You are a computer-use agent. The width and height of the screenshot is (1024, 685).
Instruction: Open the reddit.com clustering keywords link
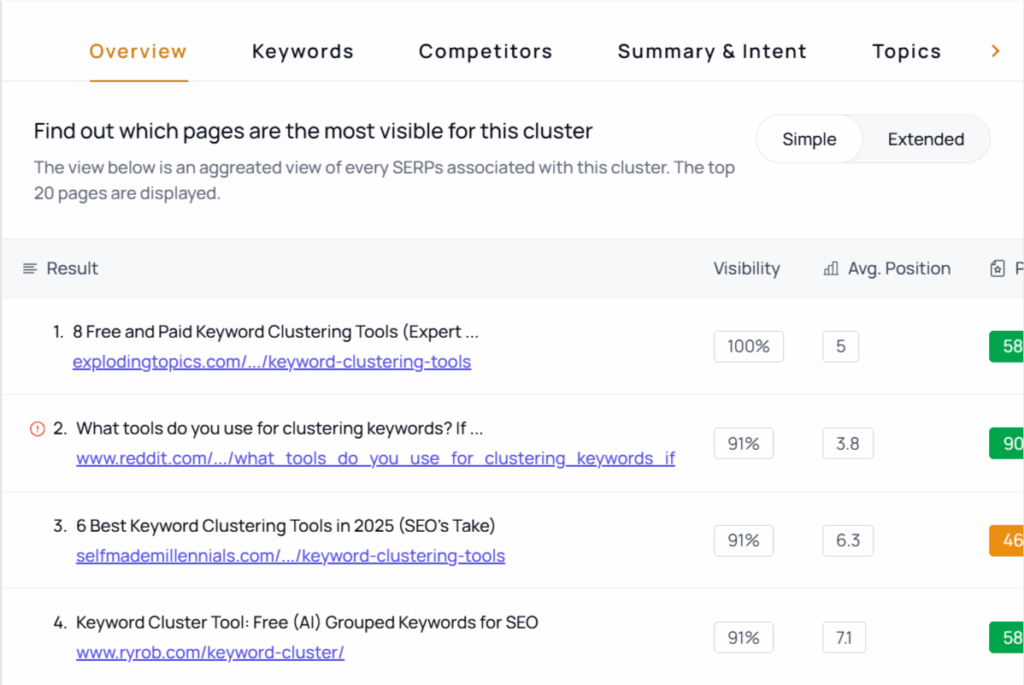click(375, 459)
